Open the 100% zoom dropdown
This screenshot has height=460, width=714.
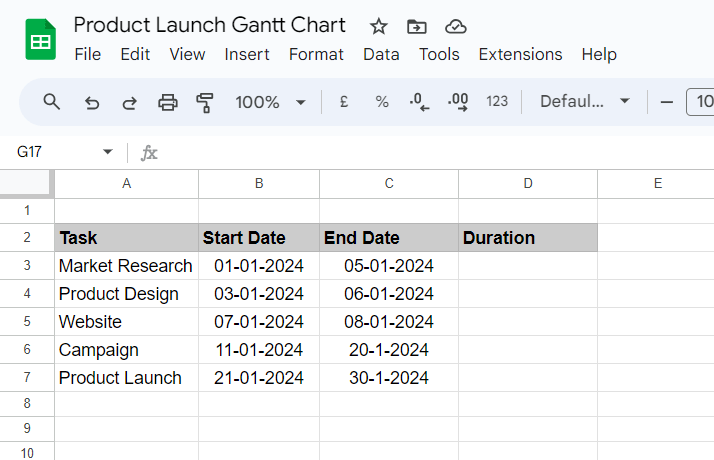pos(270,102)
